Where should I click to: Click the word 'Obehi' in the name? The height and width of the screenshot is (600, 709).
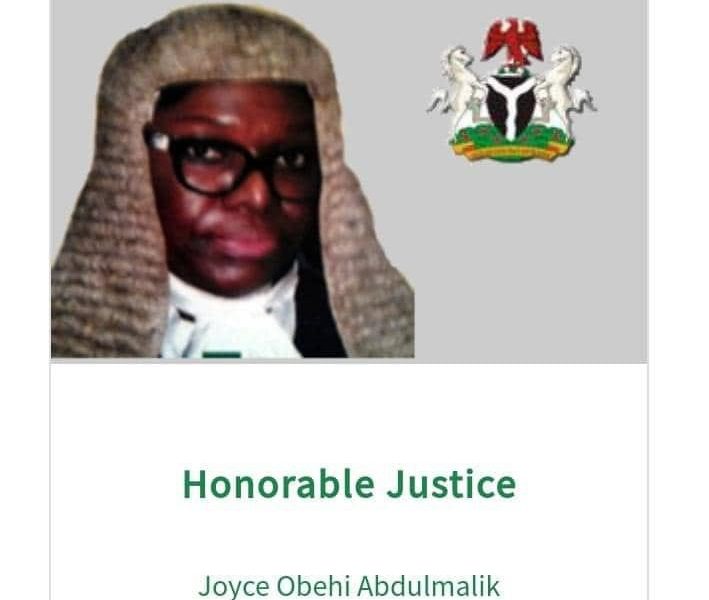313,586
